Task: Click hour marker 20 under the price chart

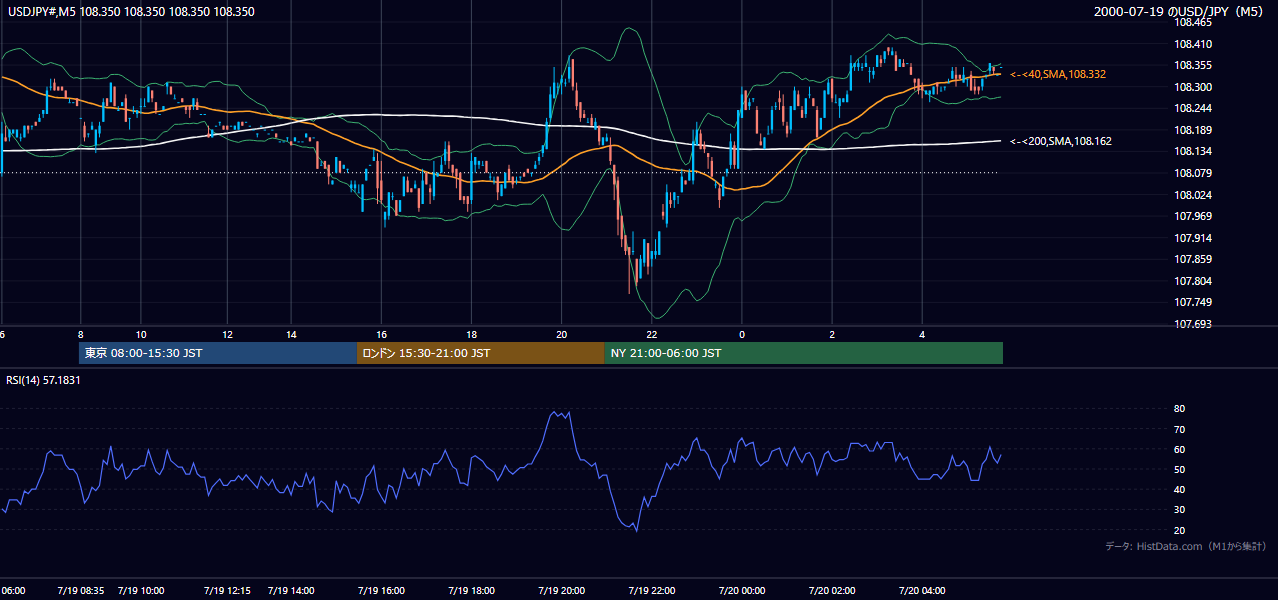Action: click(x=561, y=334)
